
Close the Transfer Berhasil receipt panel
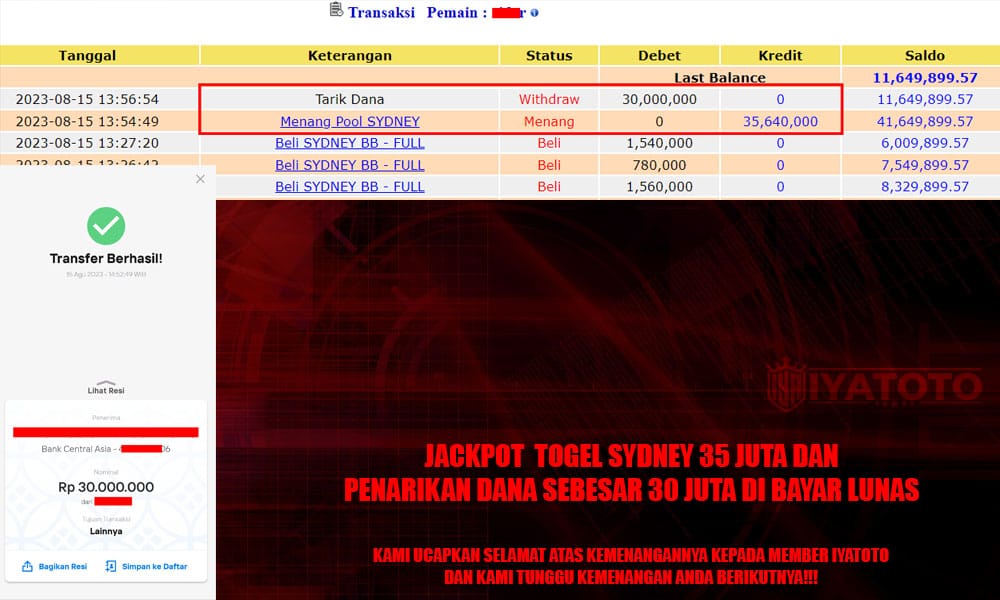tap(200, 179)
